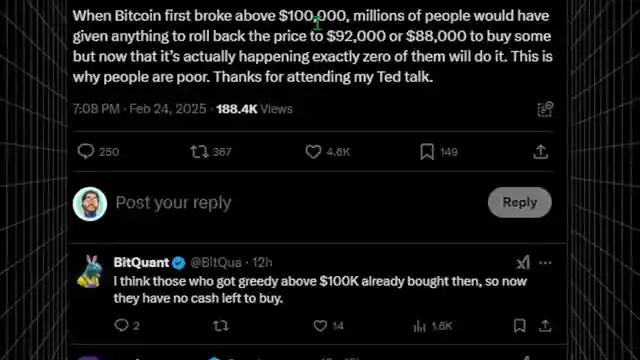The image size is (640, 360).
Task: Share the main Bitcoin post
Action: click(x=540, y=151)
